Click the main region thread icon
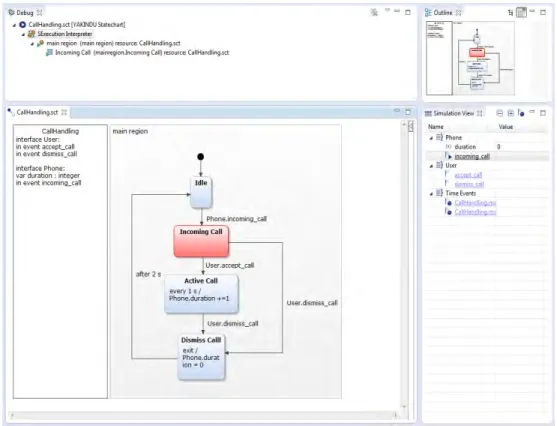The image size is (557, 426). (x=40, y=43)
